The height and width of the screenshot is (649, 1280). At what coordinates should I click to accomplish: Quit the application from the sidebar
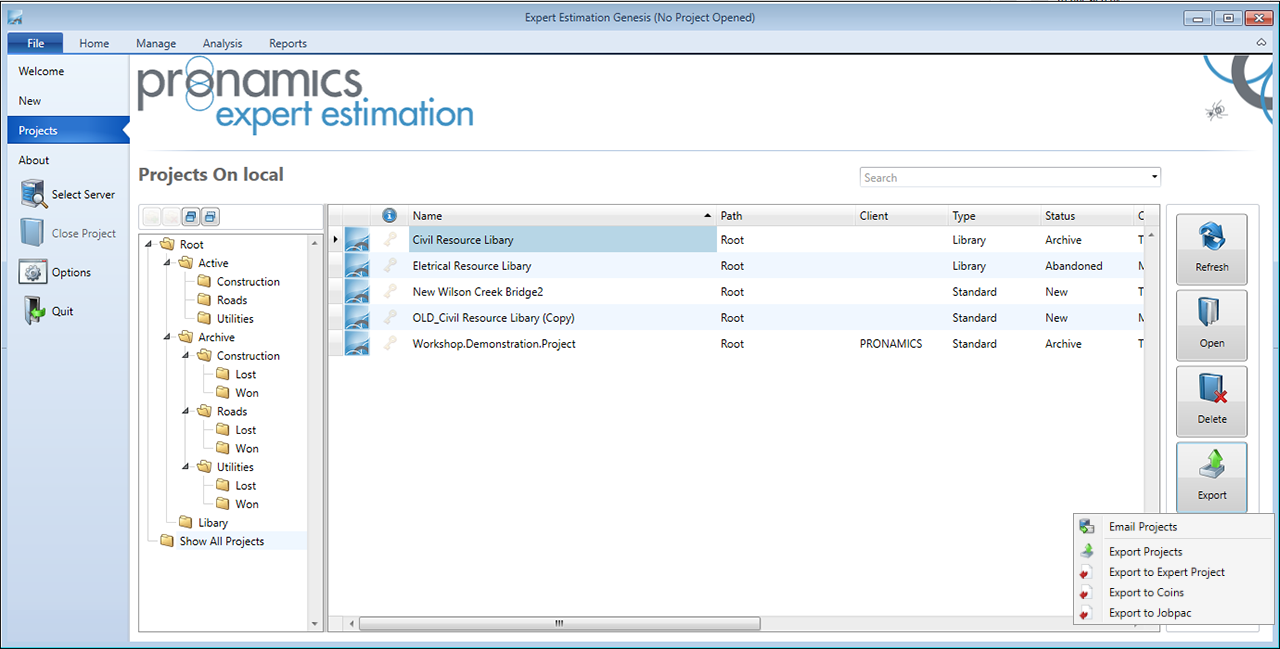pos(35,311)
